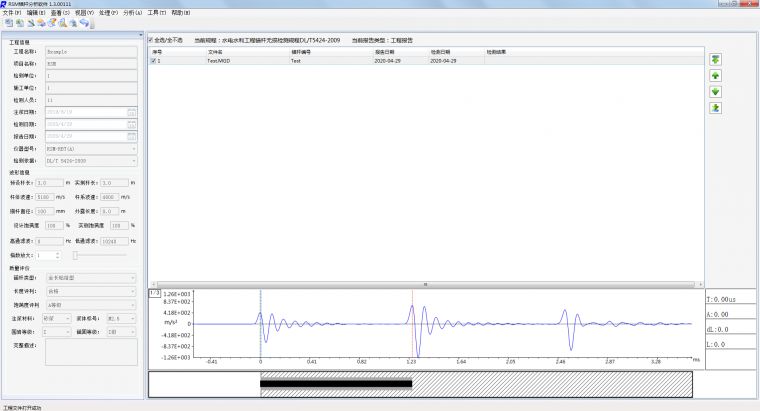
Task: Sort the table by 文件名 column header
Action: (x=215, y=51)
